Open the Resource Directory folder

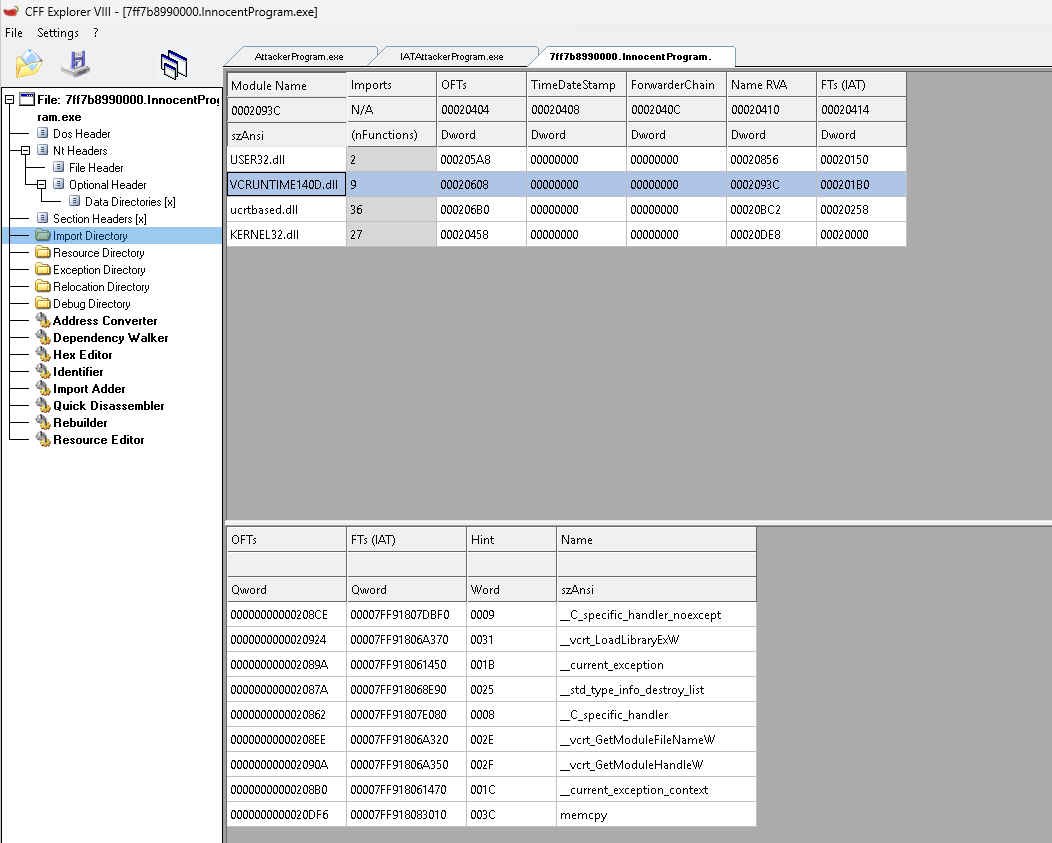tap(99, 253)
